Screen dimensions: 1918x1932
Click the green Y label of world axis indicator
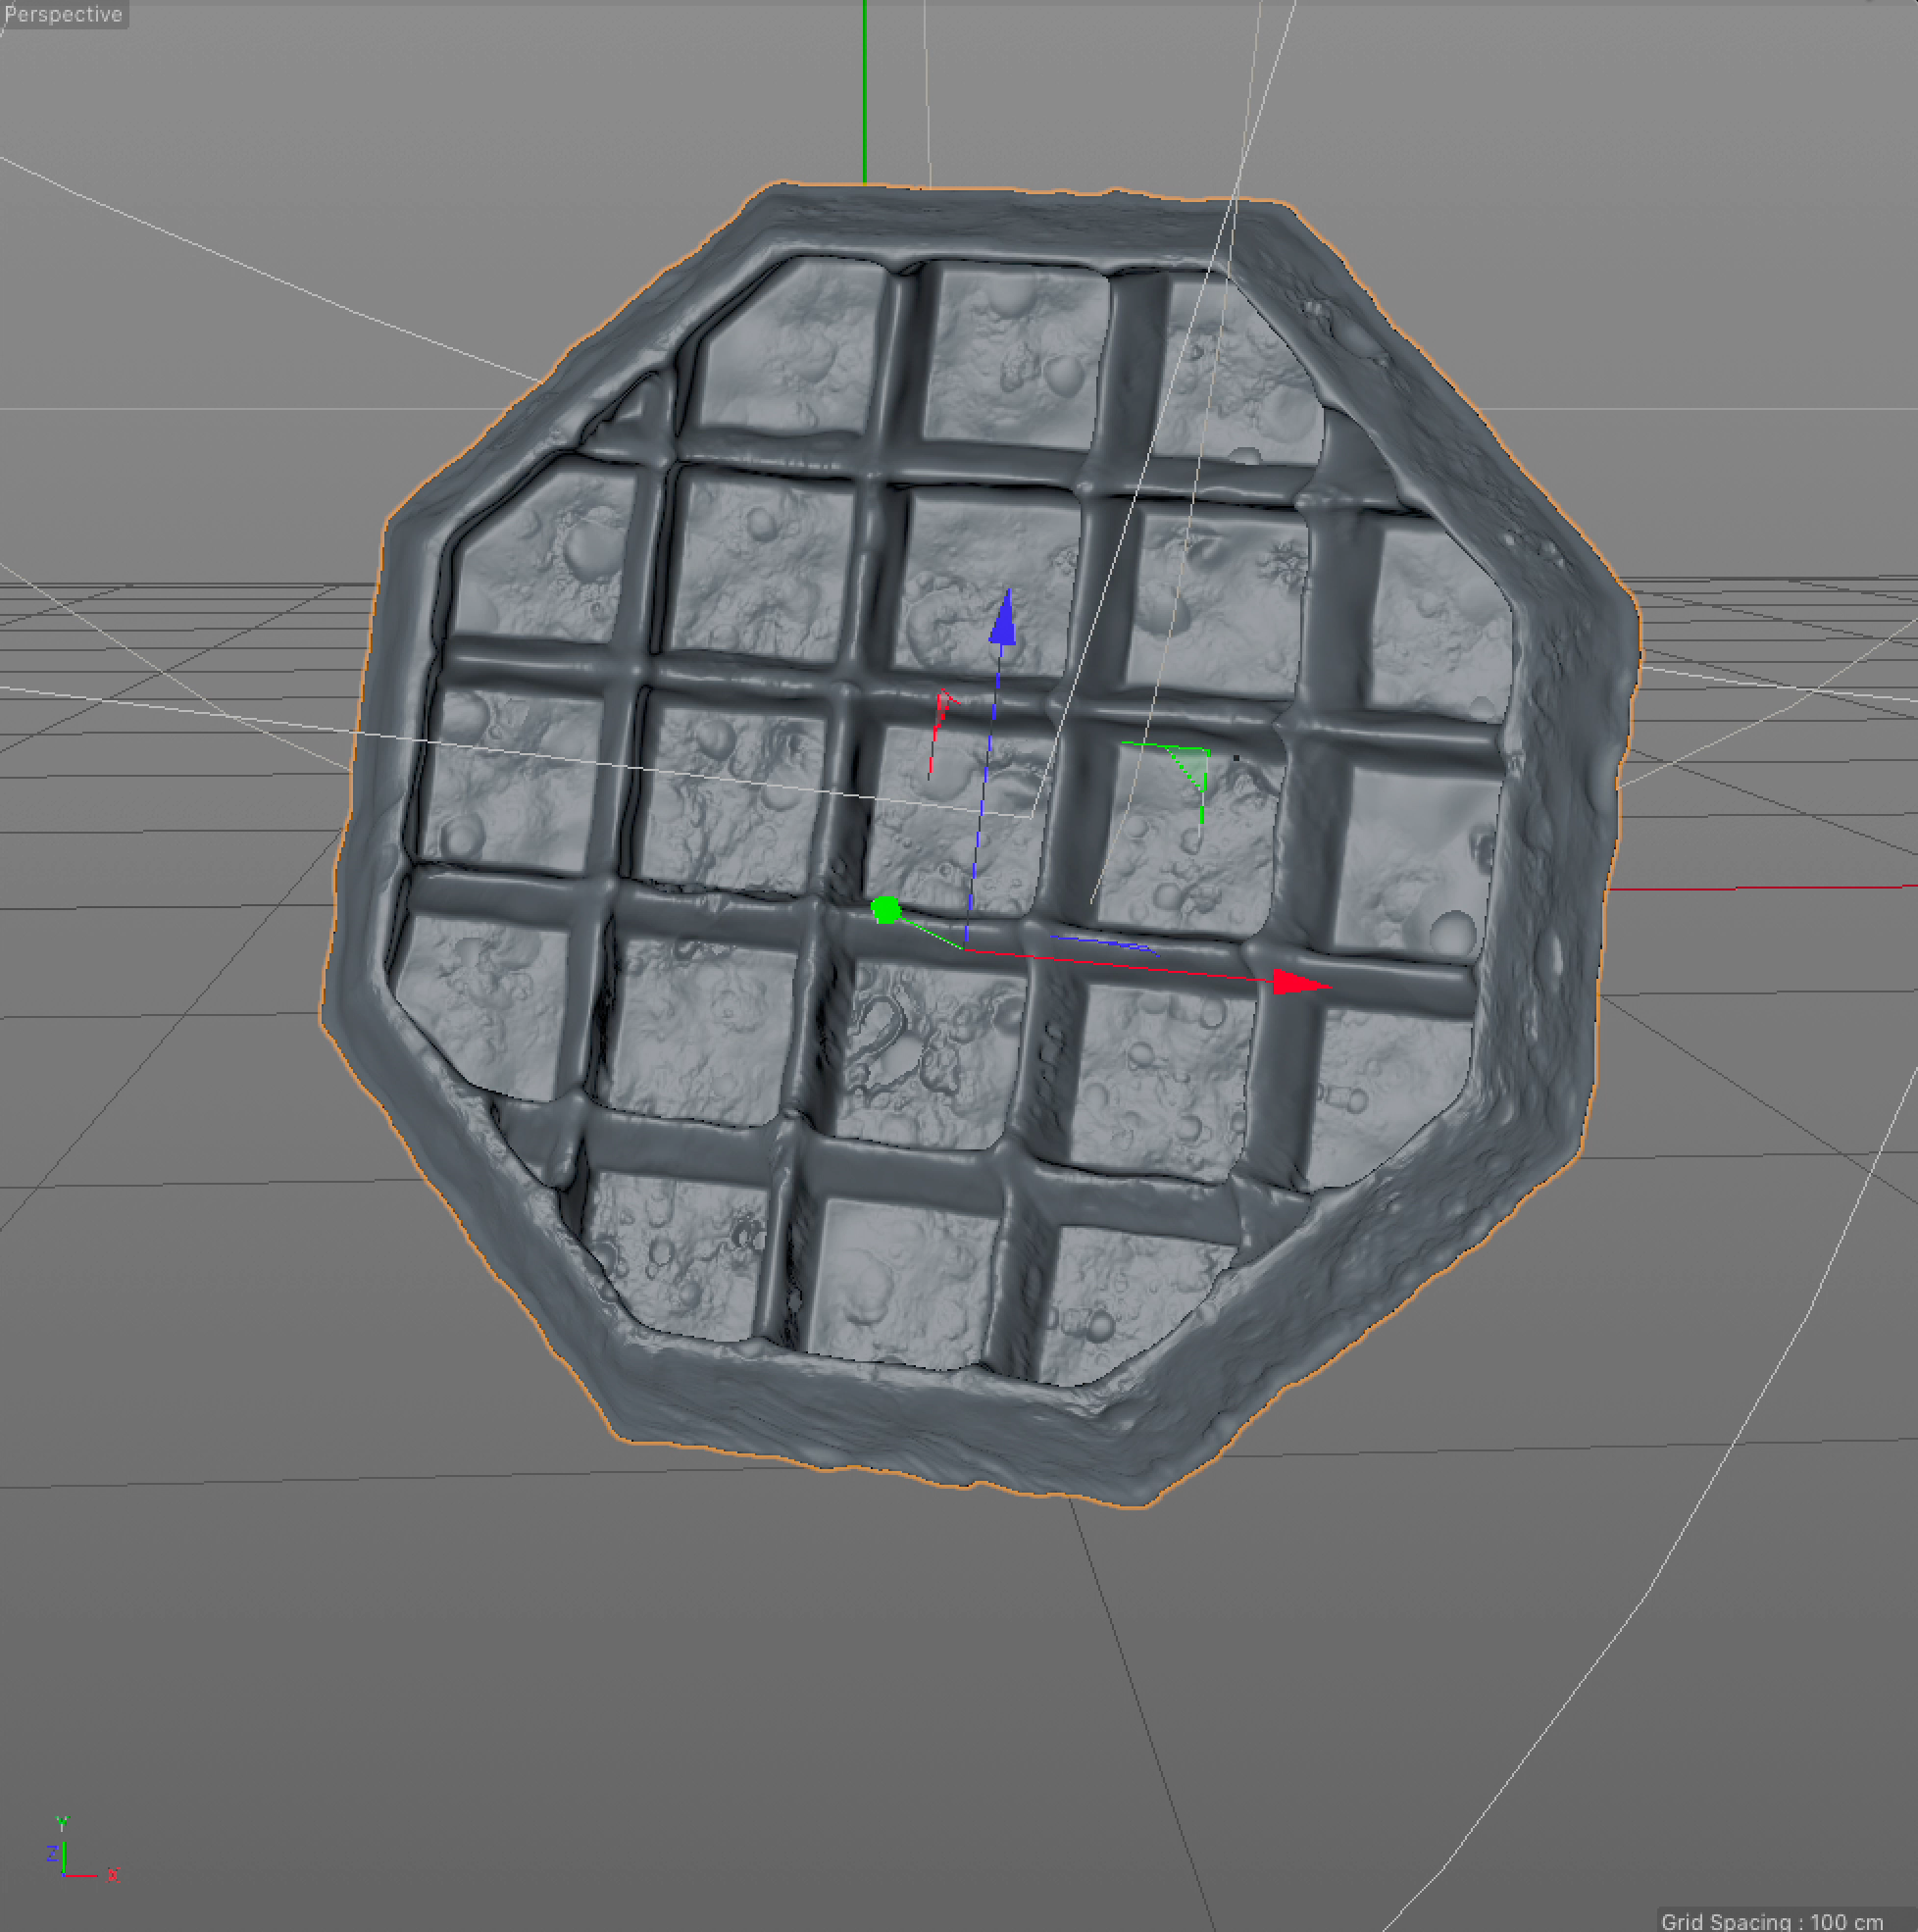62,1823
